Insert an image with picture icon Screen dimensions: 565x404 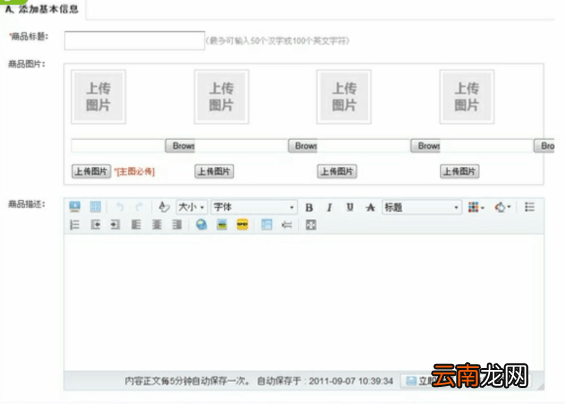tap(222, 225)
